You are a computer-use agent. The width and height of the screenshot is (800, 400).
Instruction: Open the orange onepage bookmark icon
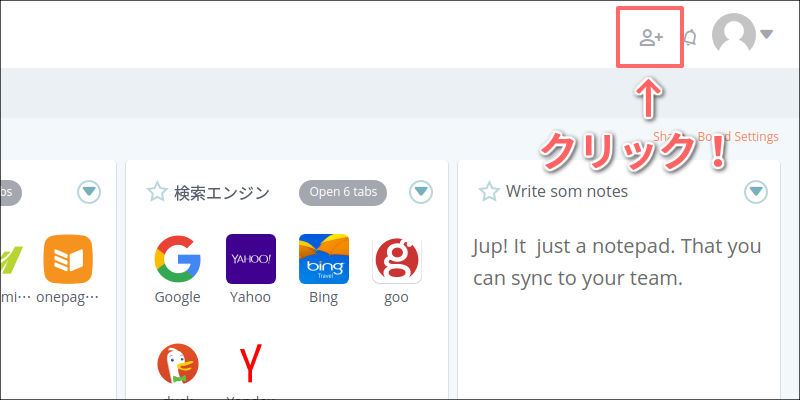pyautogui.click(x=68, y=259)
